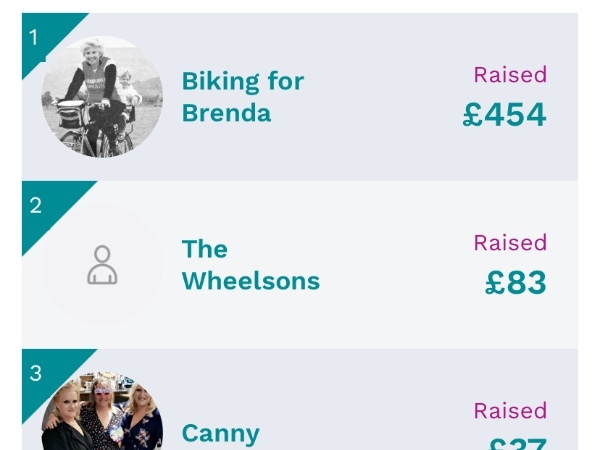600x450 pixels.
Task: Open the Biking for Brenda team photo
Action: 102,97
